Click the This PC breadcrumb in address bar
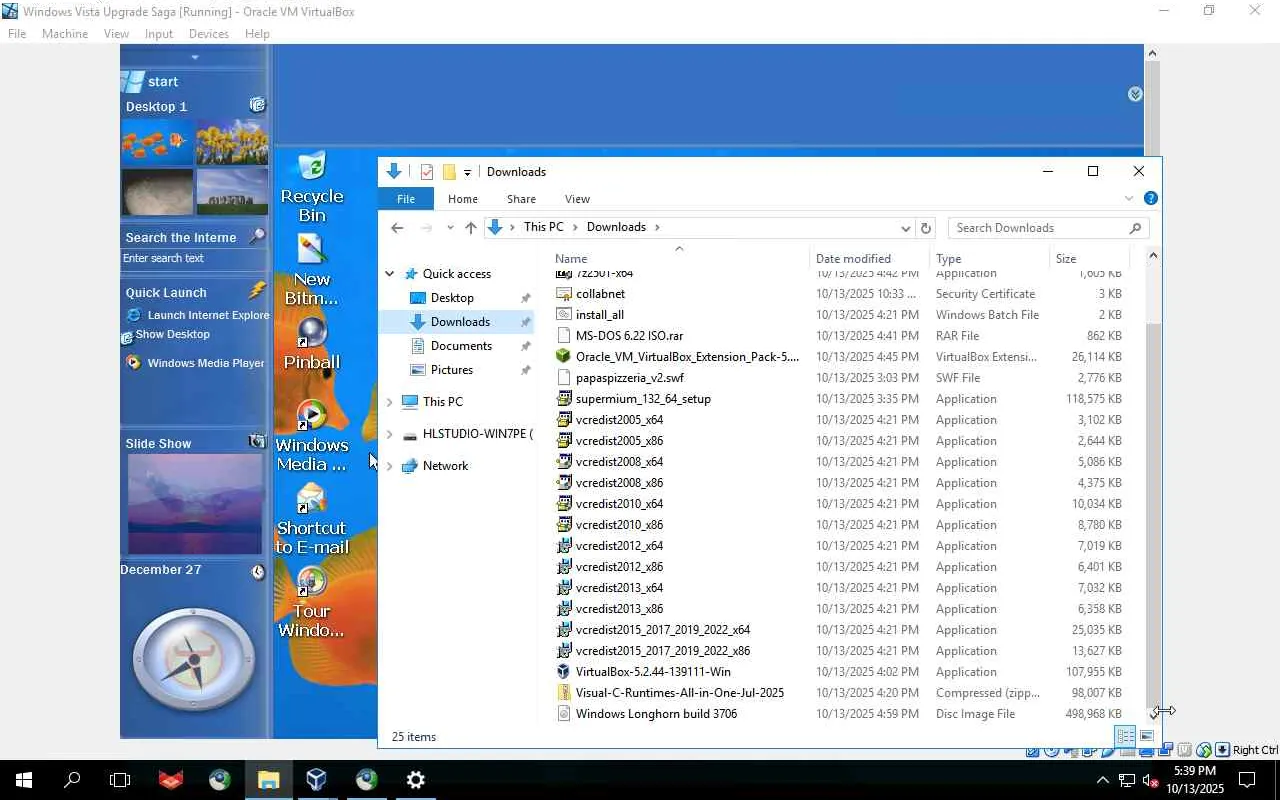The image size is (1280, 800). coord(543,227)
